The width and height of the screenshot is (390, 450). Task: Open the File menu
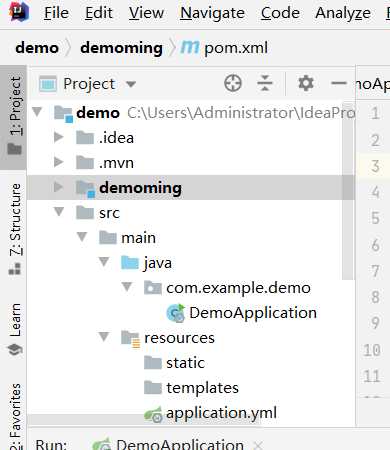(x=56, y=13)
